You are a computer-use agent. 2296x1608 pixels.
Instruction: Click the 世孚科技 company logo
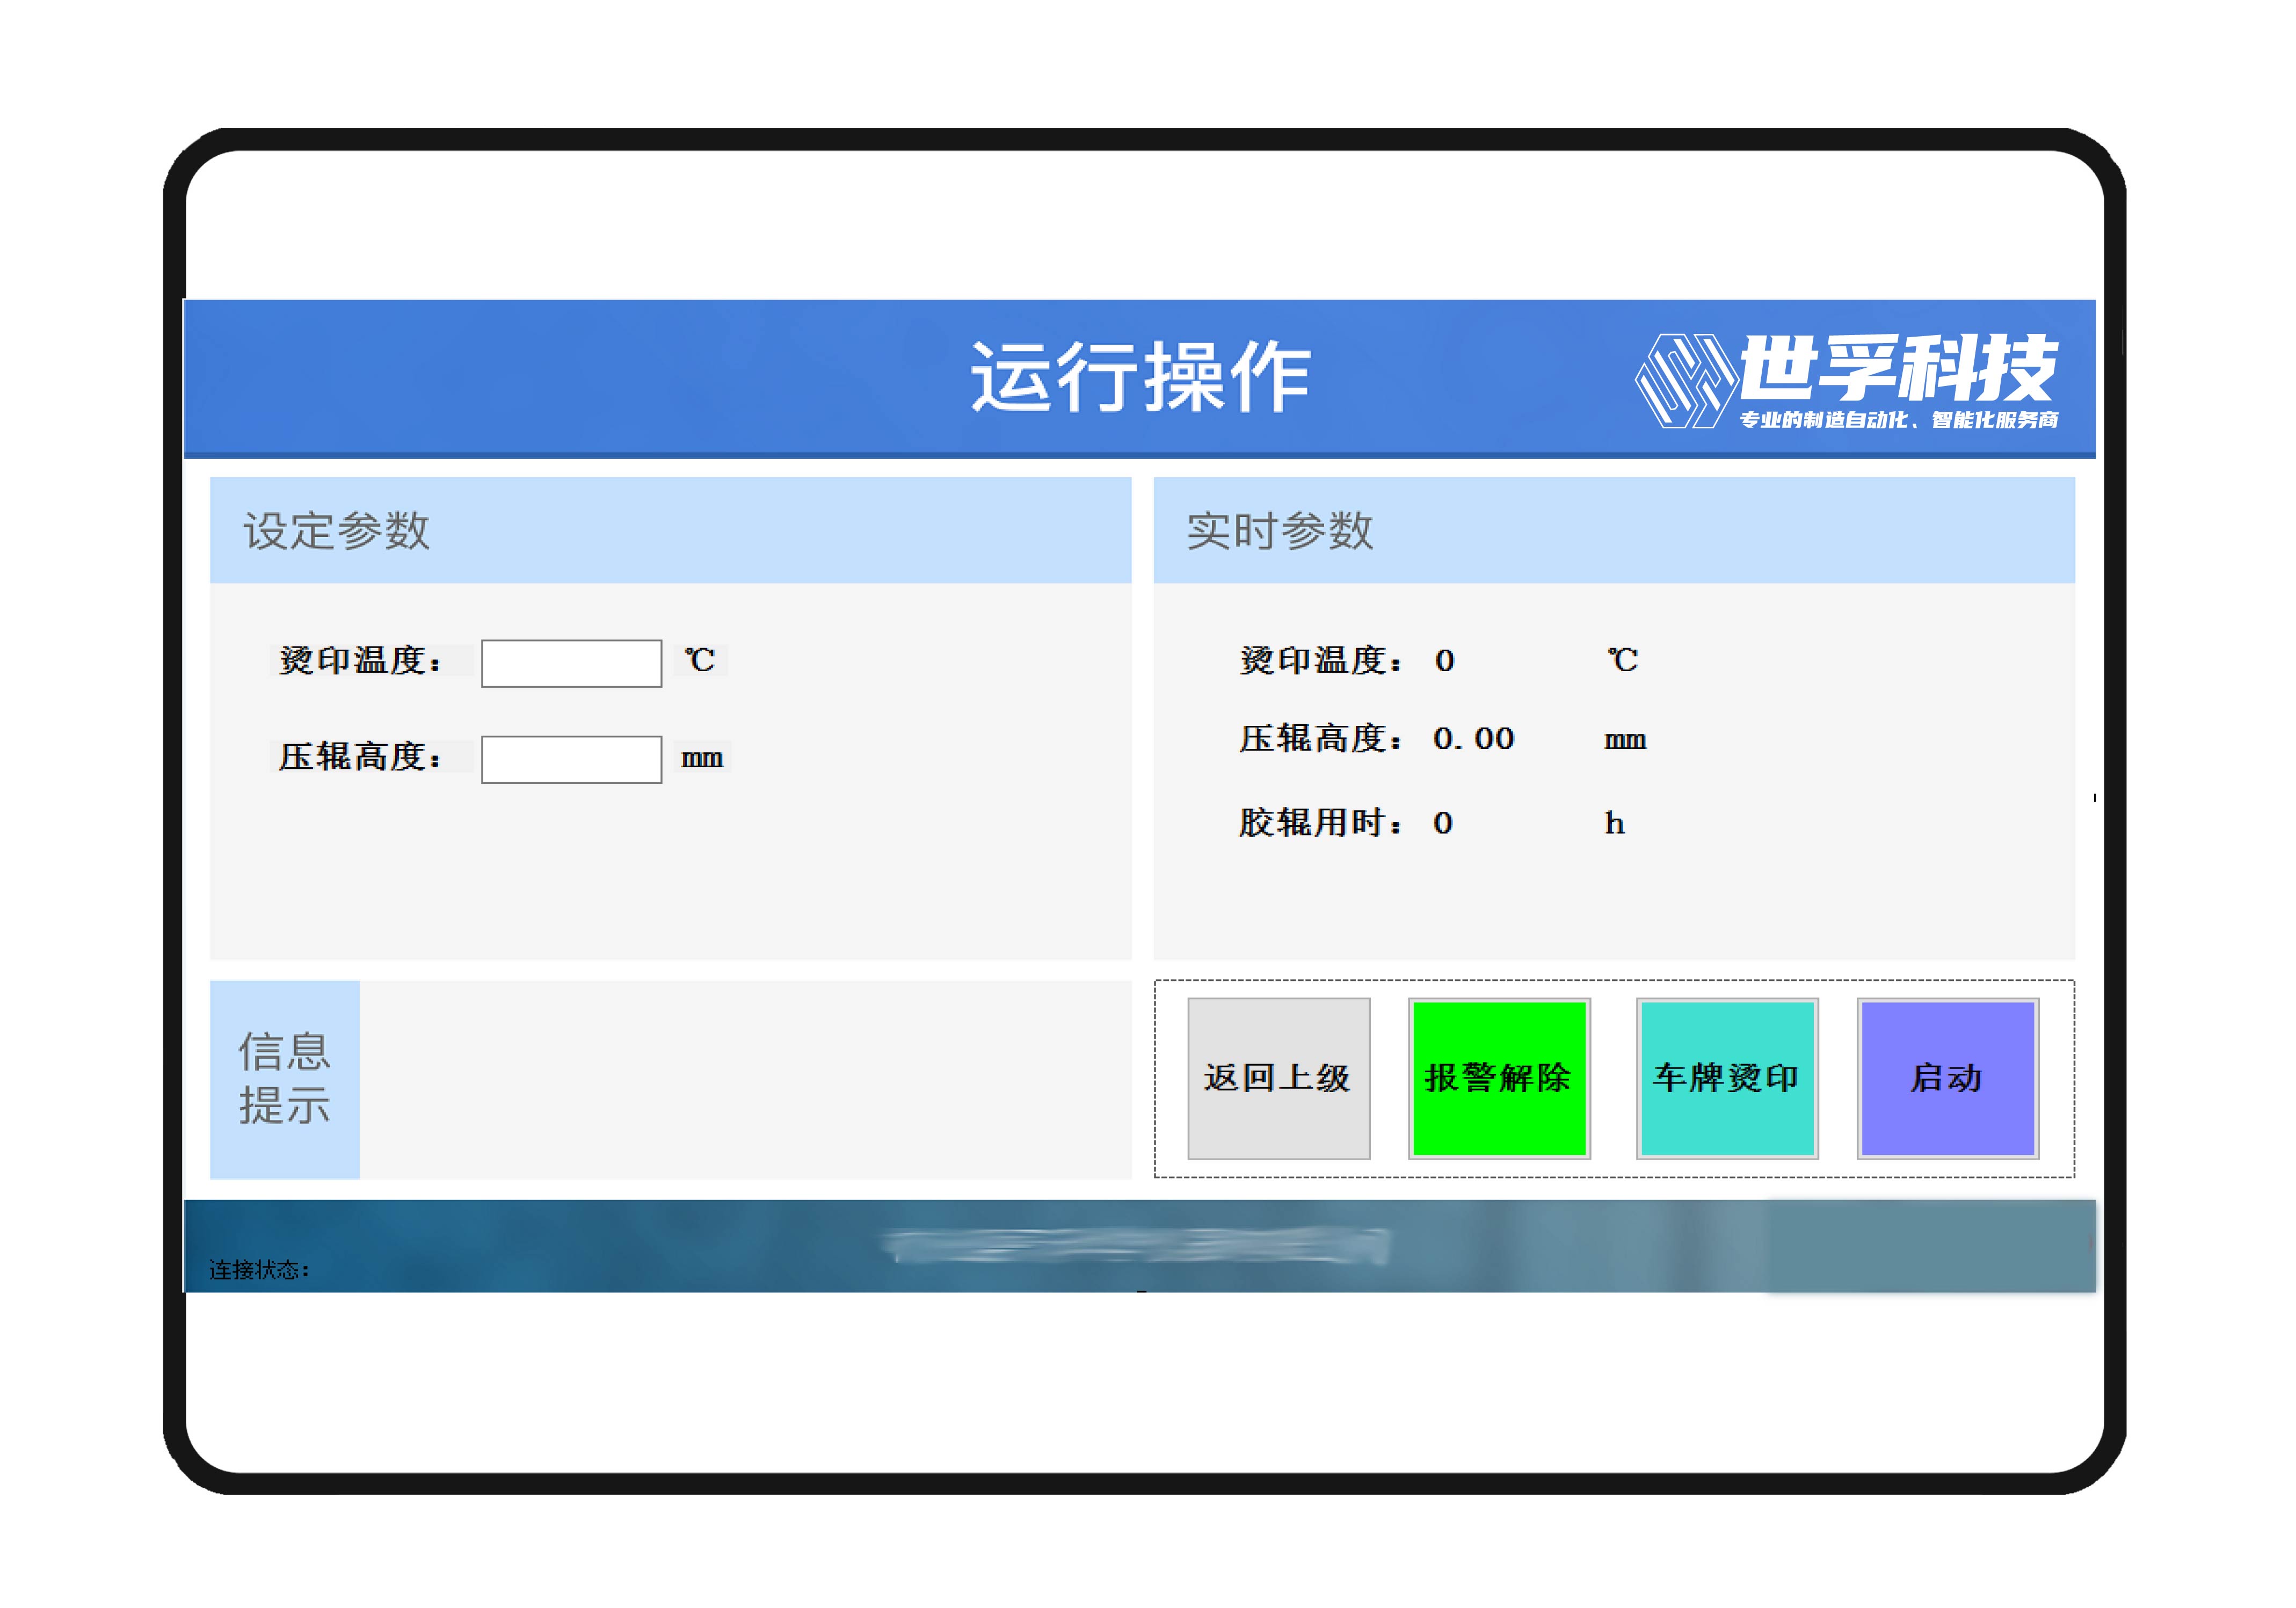(1846, 380)
